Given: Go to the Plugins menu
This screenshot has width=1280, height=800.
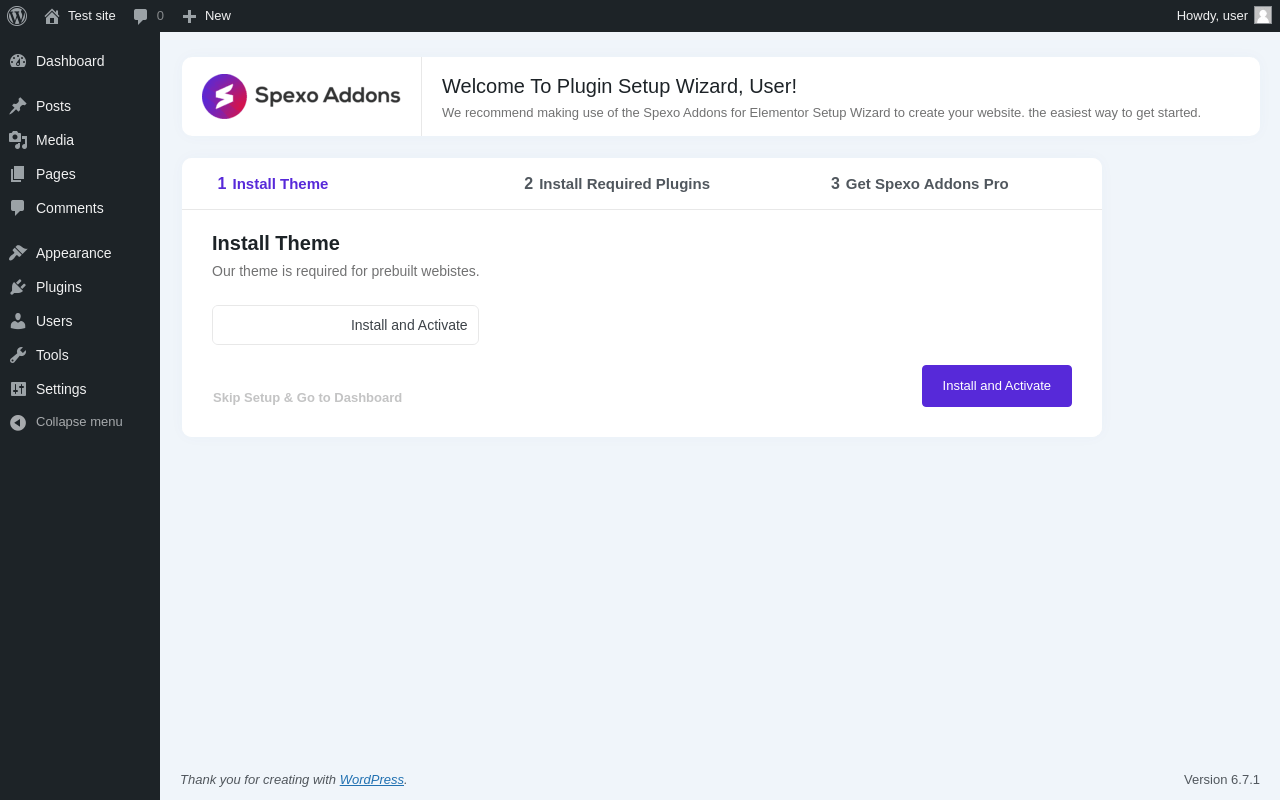Looking at the screenshot, I should tap(80, 287).
